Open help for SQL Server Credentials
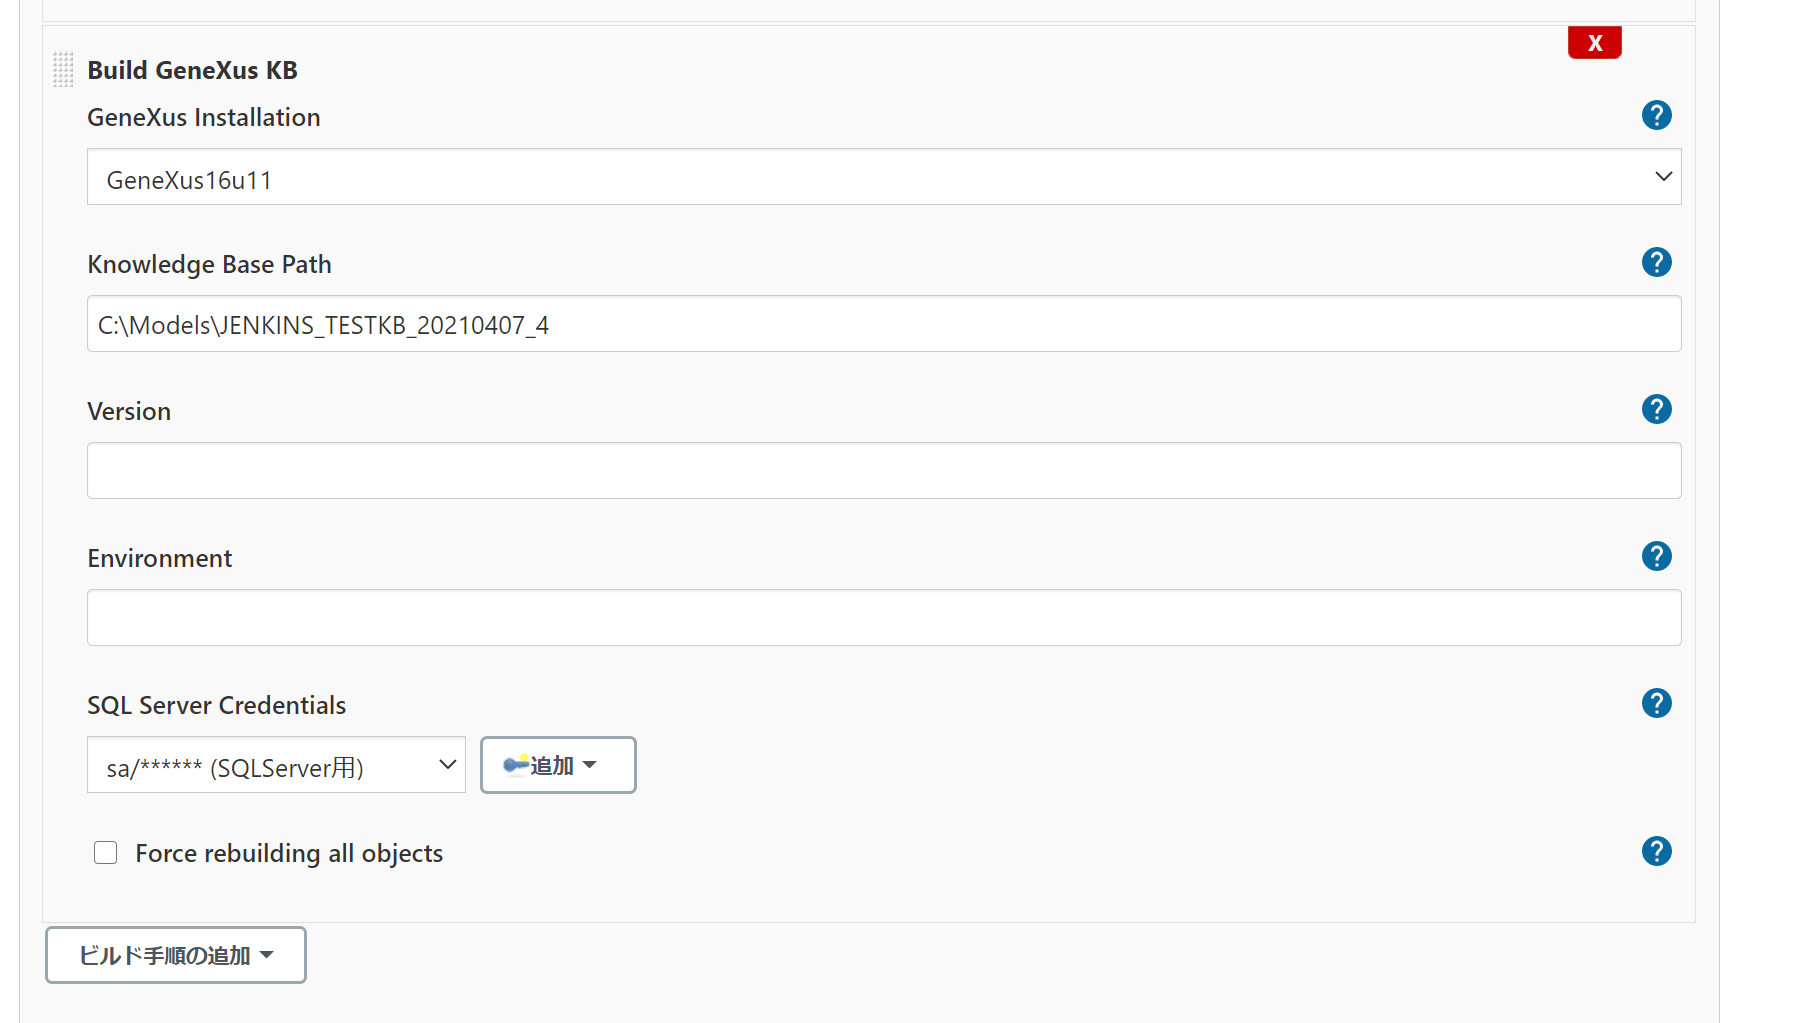 (1656, 703)
